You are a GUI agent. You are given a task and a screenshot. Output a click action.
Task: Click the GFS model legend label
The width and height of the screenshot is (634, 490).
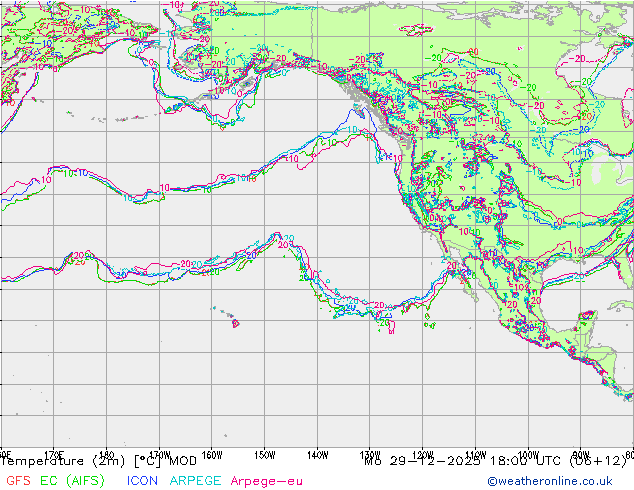(x=16, y=481)
